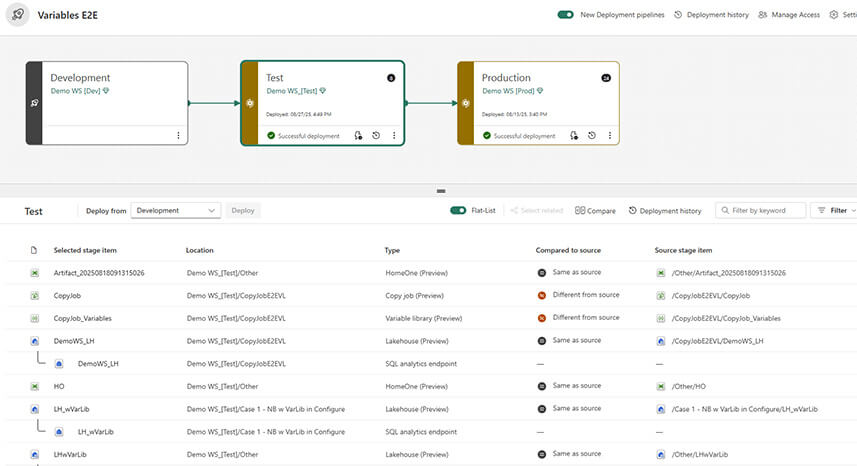Open deployment history icon on Test stage card
The image size is (857, 466).
[375, 136]
